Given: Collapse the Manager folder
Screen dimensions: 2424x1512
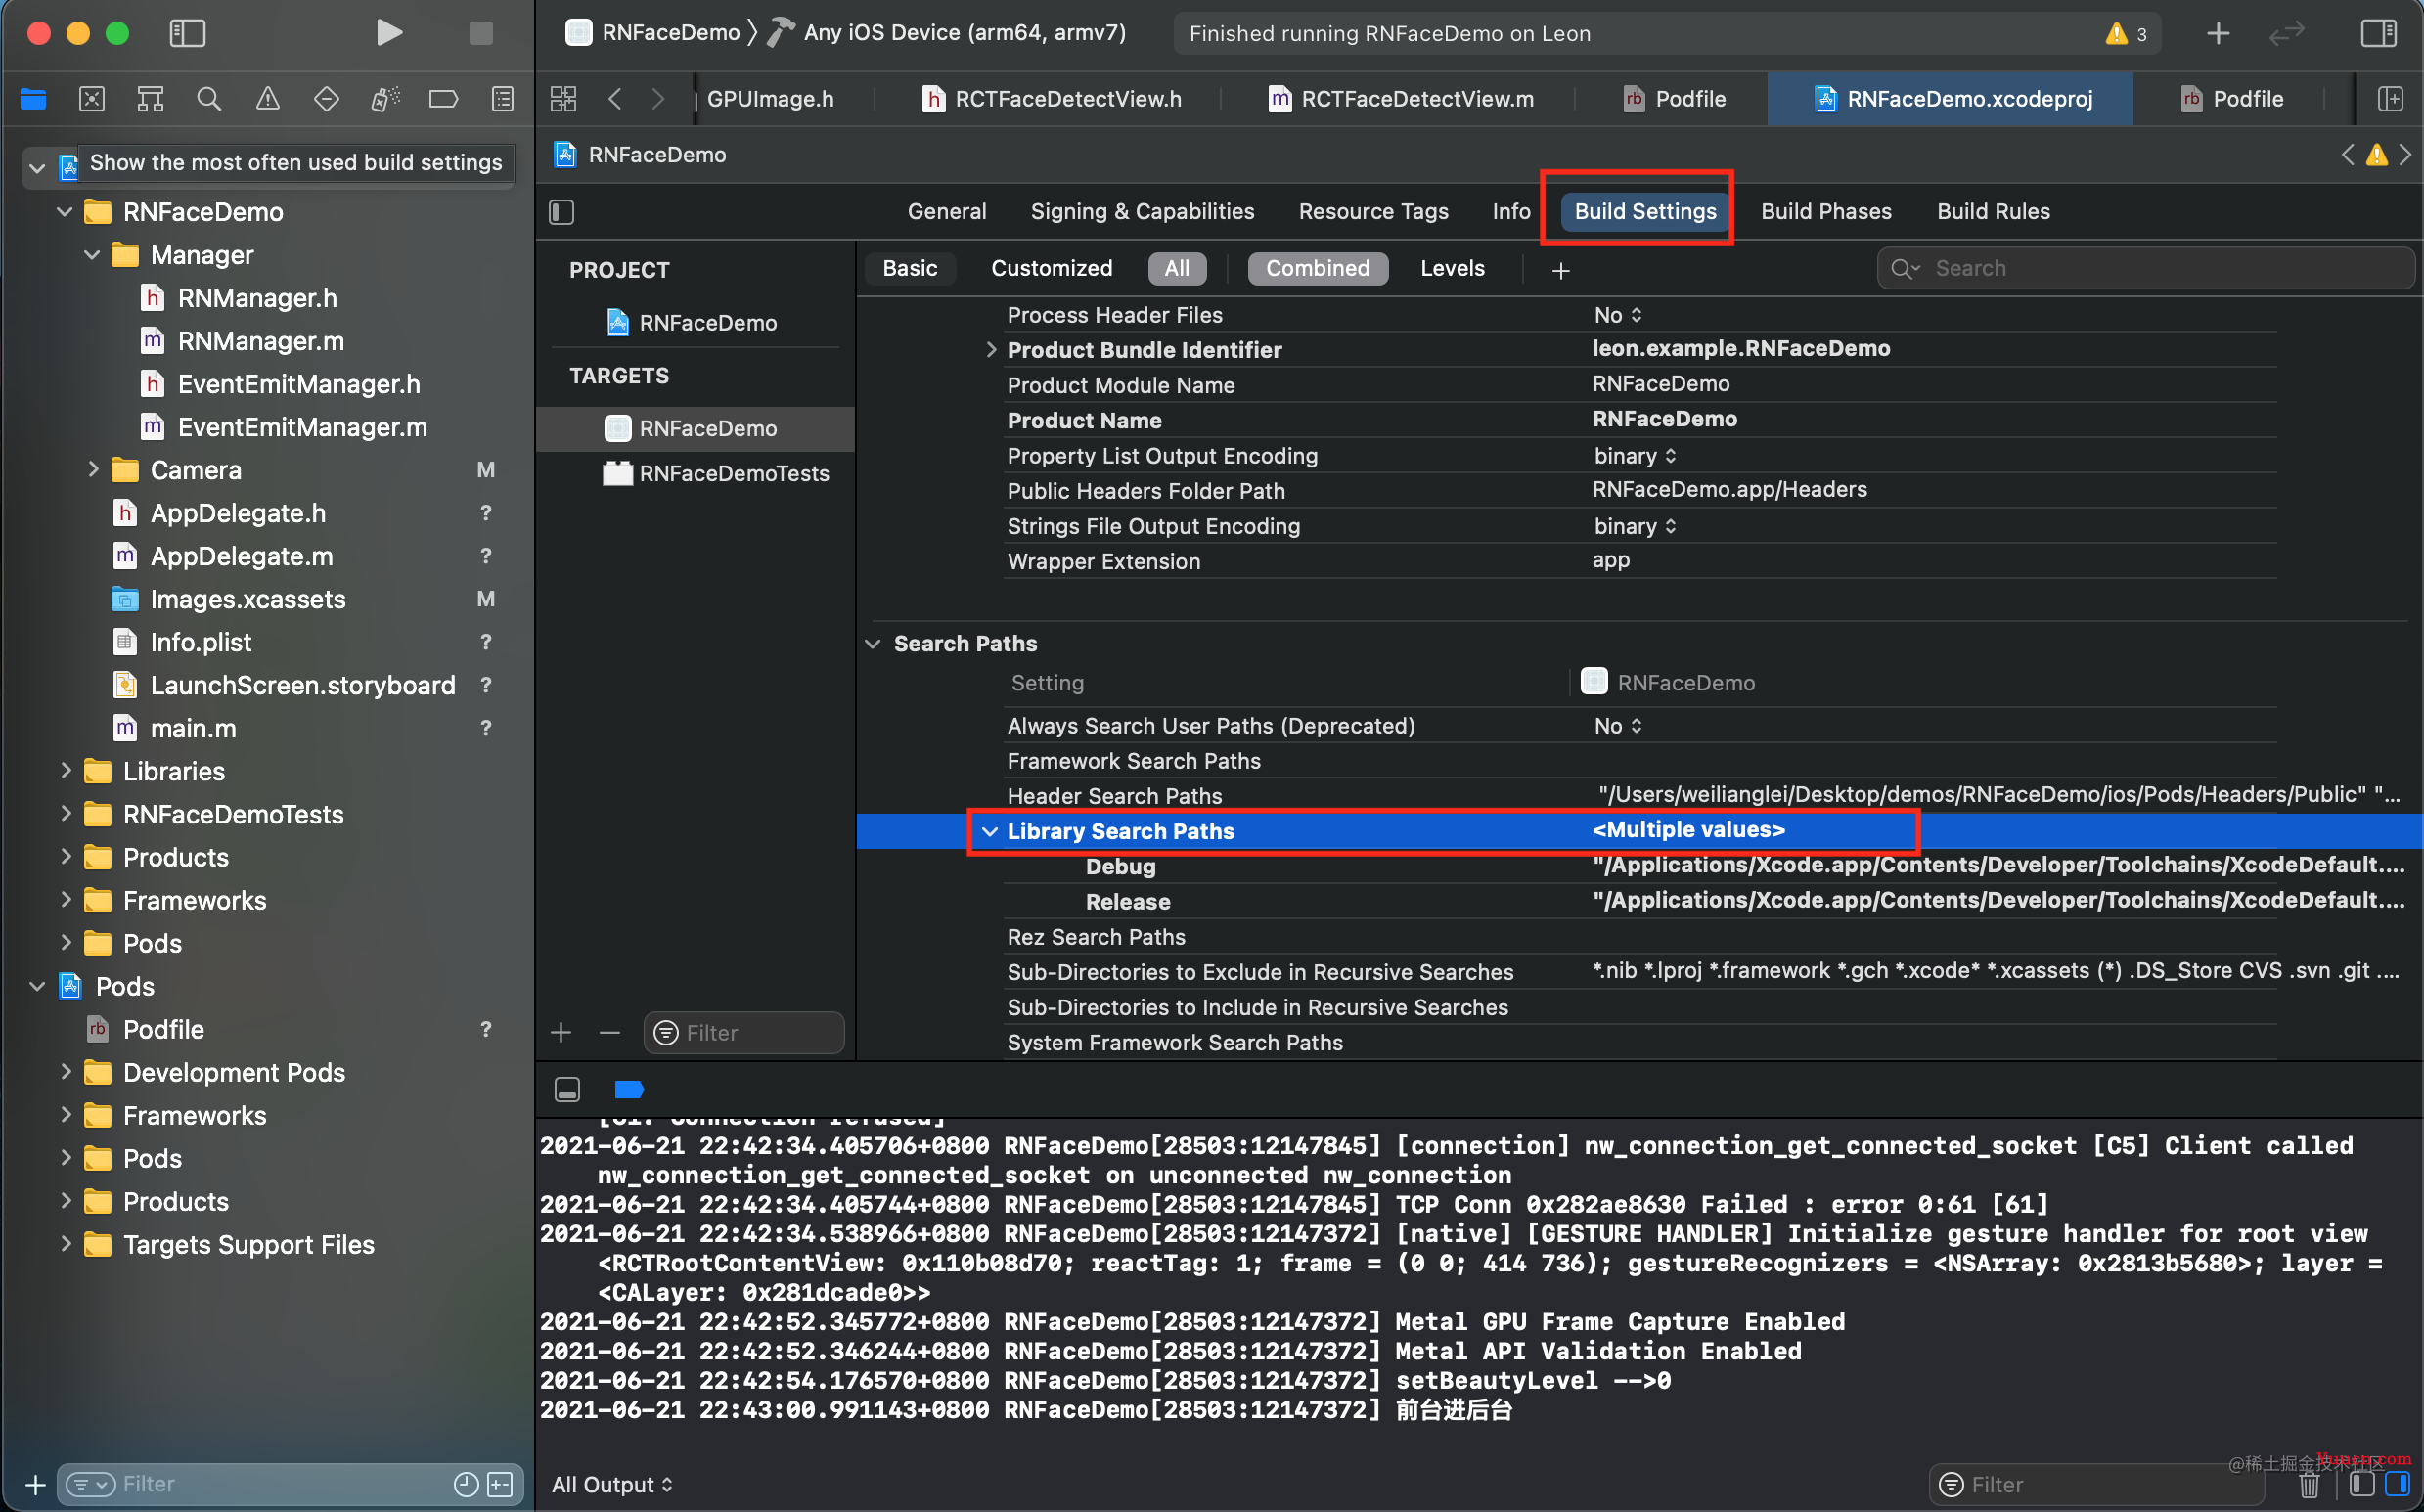Looking at the screenshot, I should 92,255.
